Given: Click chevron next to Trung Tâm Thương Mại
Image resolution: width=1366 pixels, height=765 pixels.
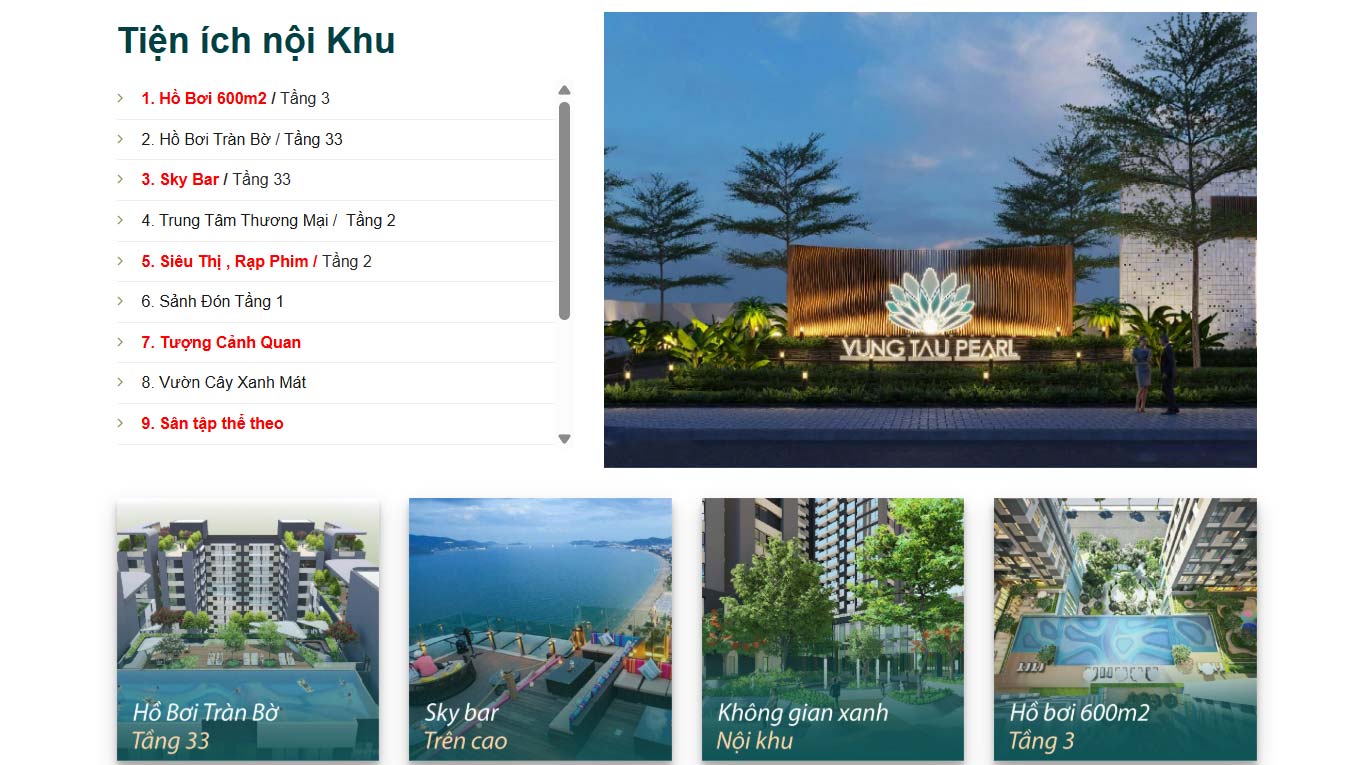Looking at the screenshot, I should click(121, 220).
